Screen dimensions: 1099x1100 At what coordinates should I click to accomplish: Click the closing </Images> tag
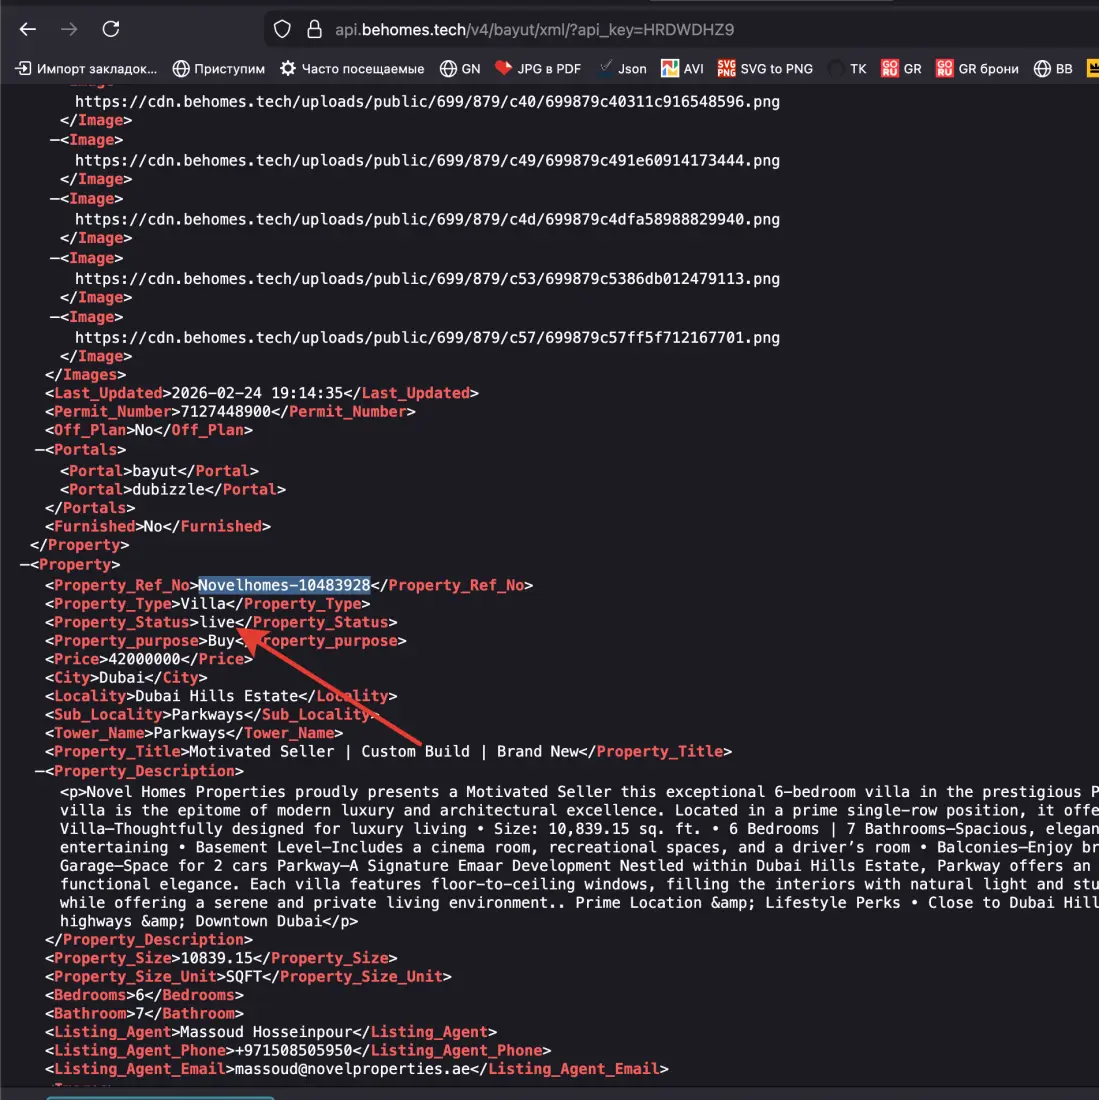(x=86, y=375)
